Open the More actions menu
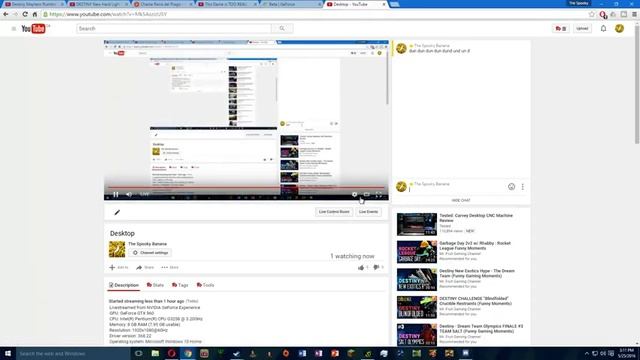Image resolution: width=640 pixels, height=360 pixels. [170, 267]
